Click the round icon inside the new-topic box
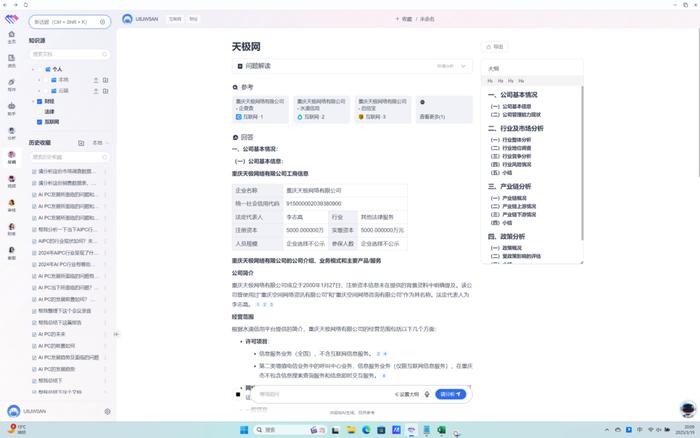The image size is (700, 438). coord(102,22)
